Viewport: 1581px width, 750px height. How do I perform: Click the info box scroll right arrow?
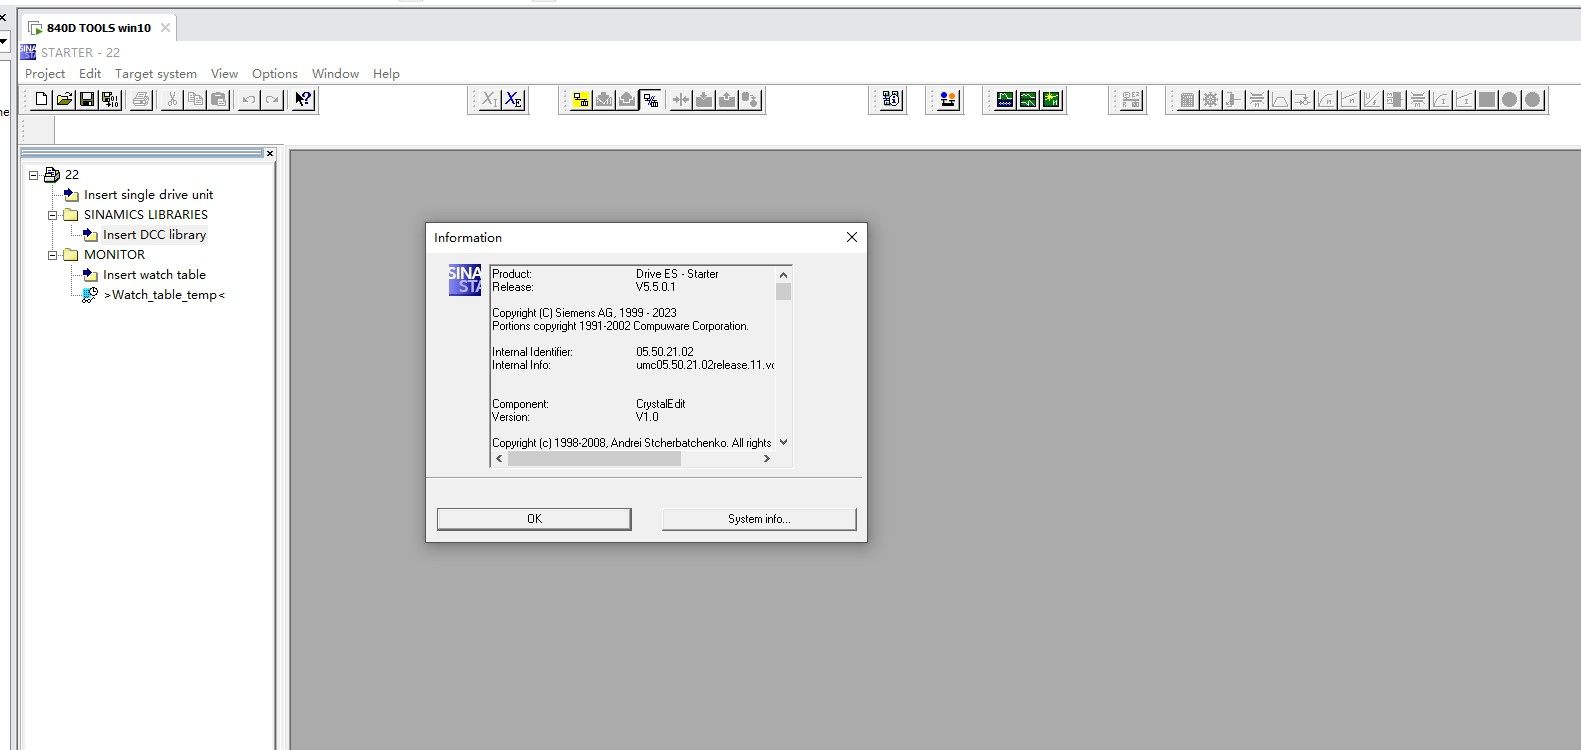coord(767,459)
